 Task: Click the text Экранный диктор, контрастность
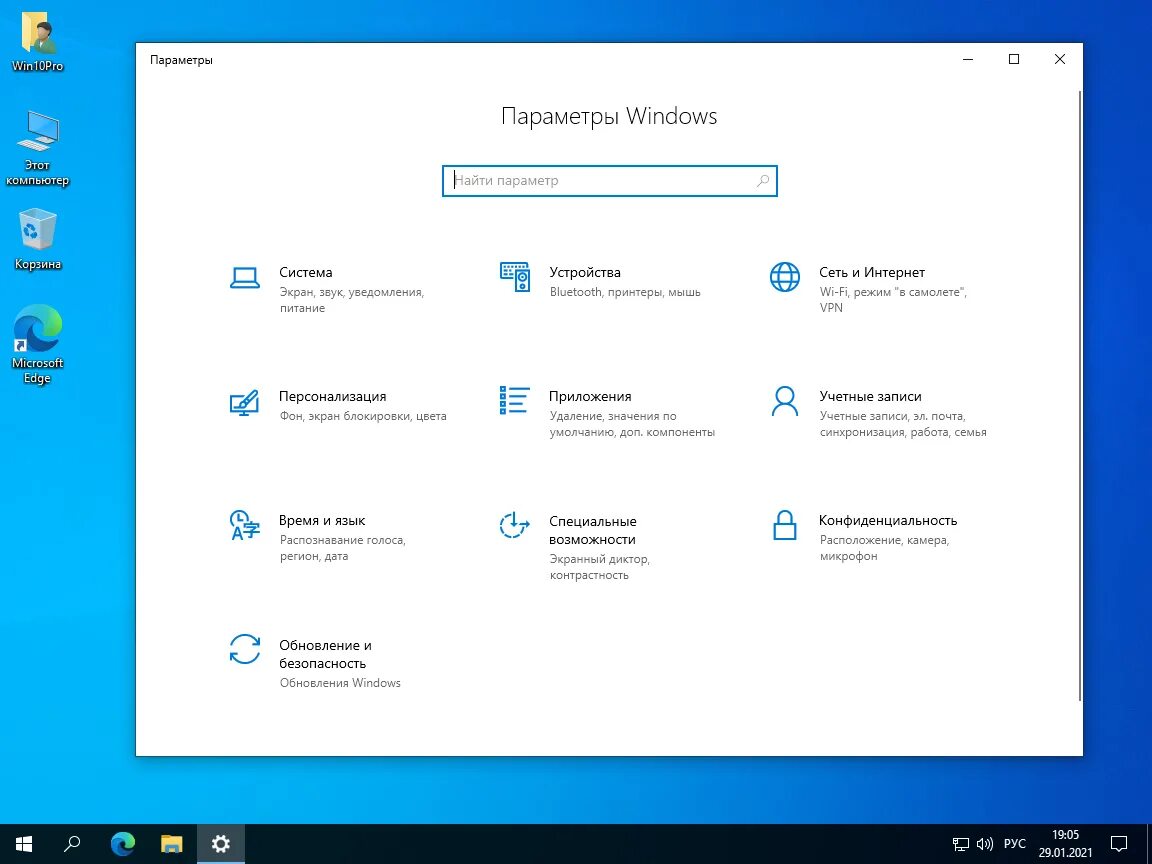pos(600,567)
